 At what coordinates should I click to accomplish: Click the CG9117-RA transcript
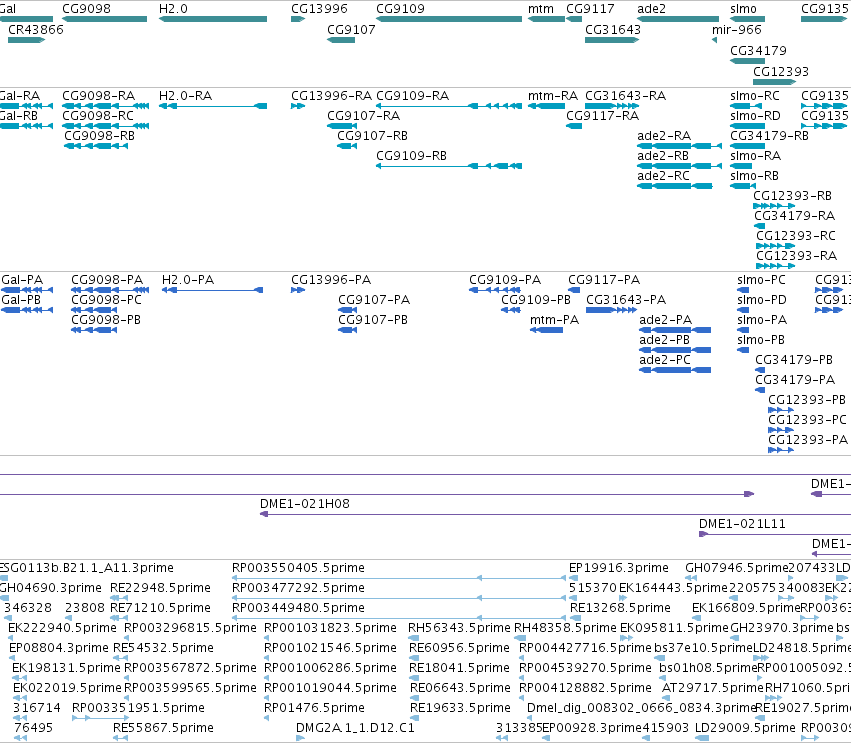(x=574, y=126)
